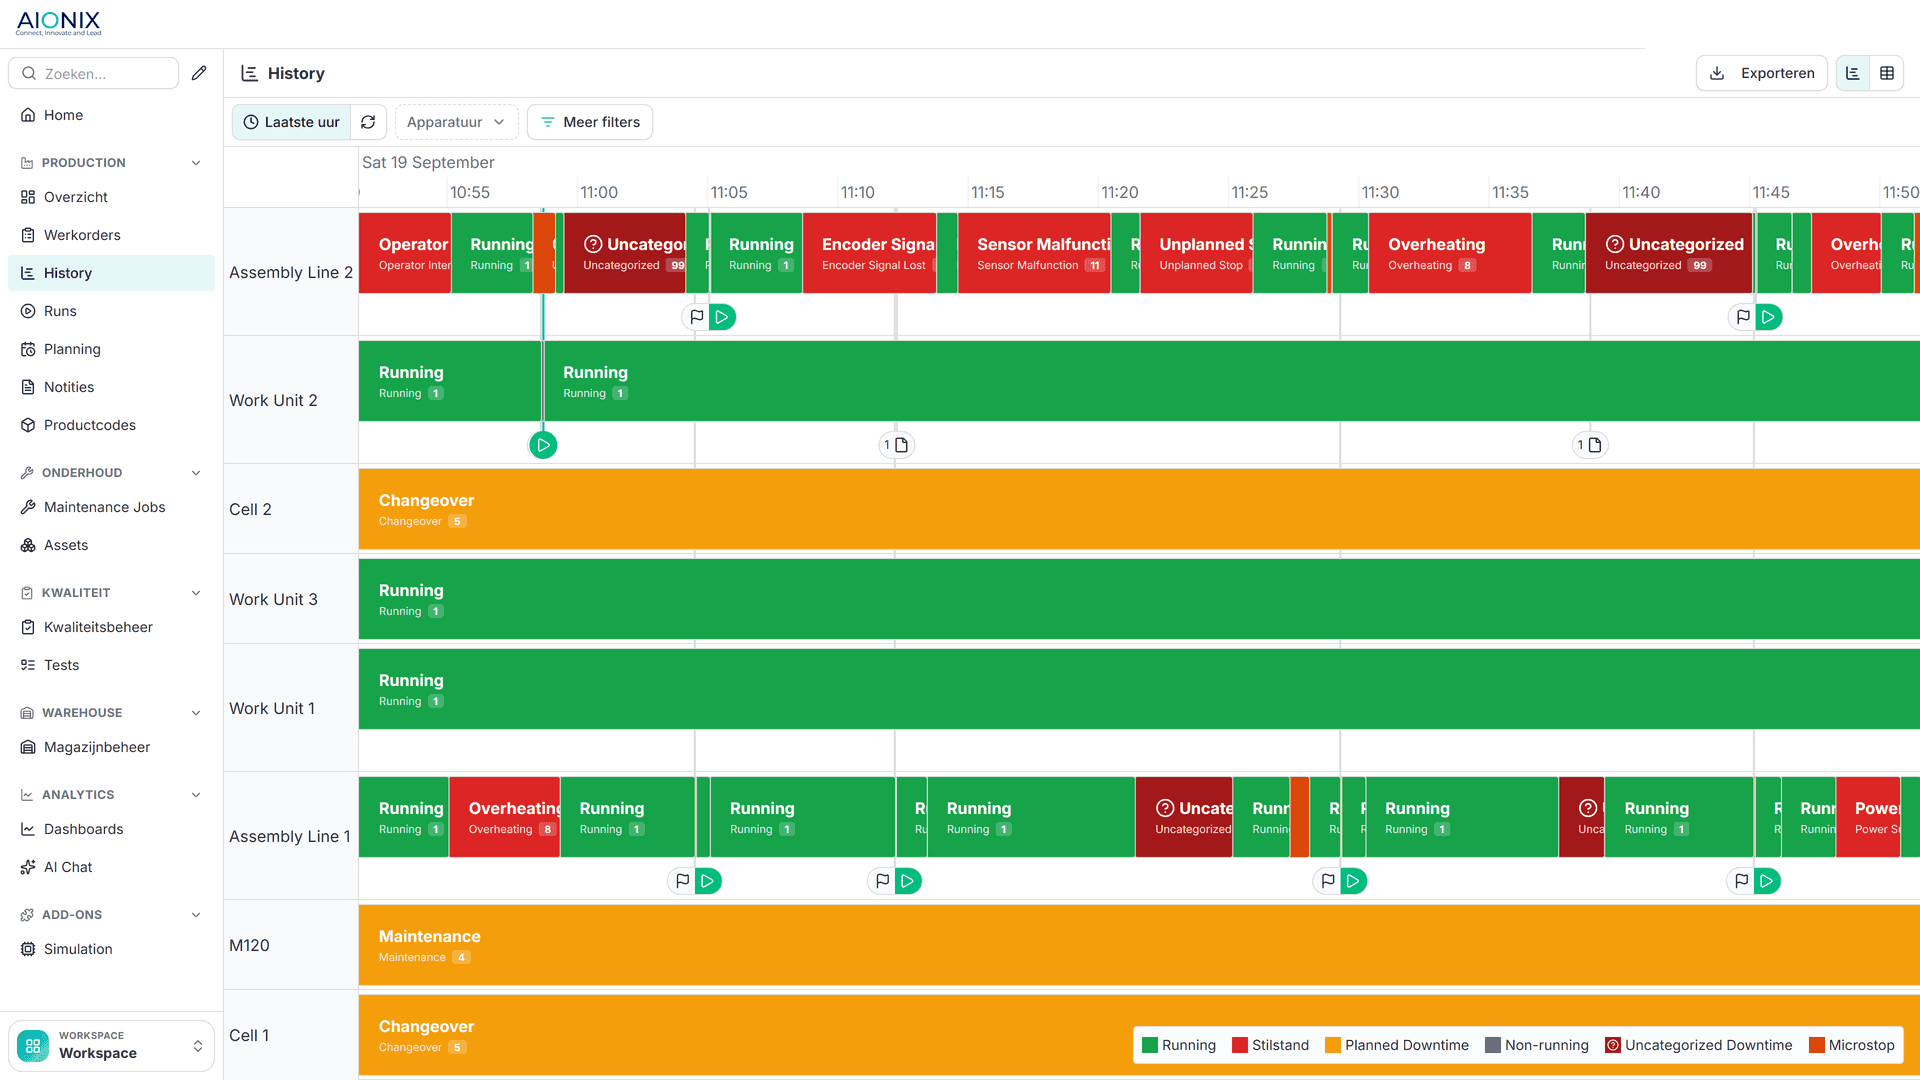Click the AIONIX logo

coord(58,23)
